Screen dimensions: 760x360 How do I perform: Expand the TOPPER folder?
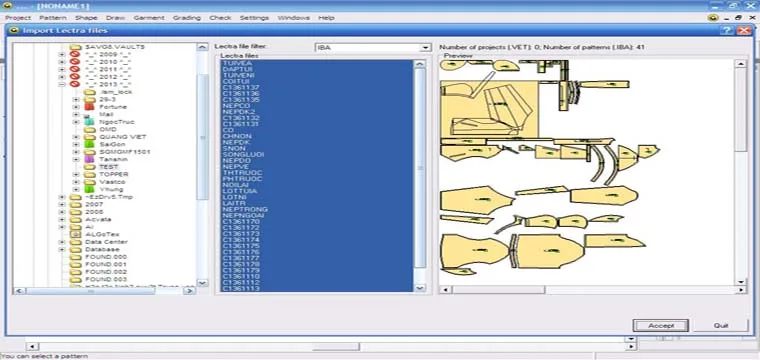76,174
